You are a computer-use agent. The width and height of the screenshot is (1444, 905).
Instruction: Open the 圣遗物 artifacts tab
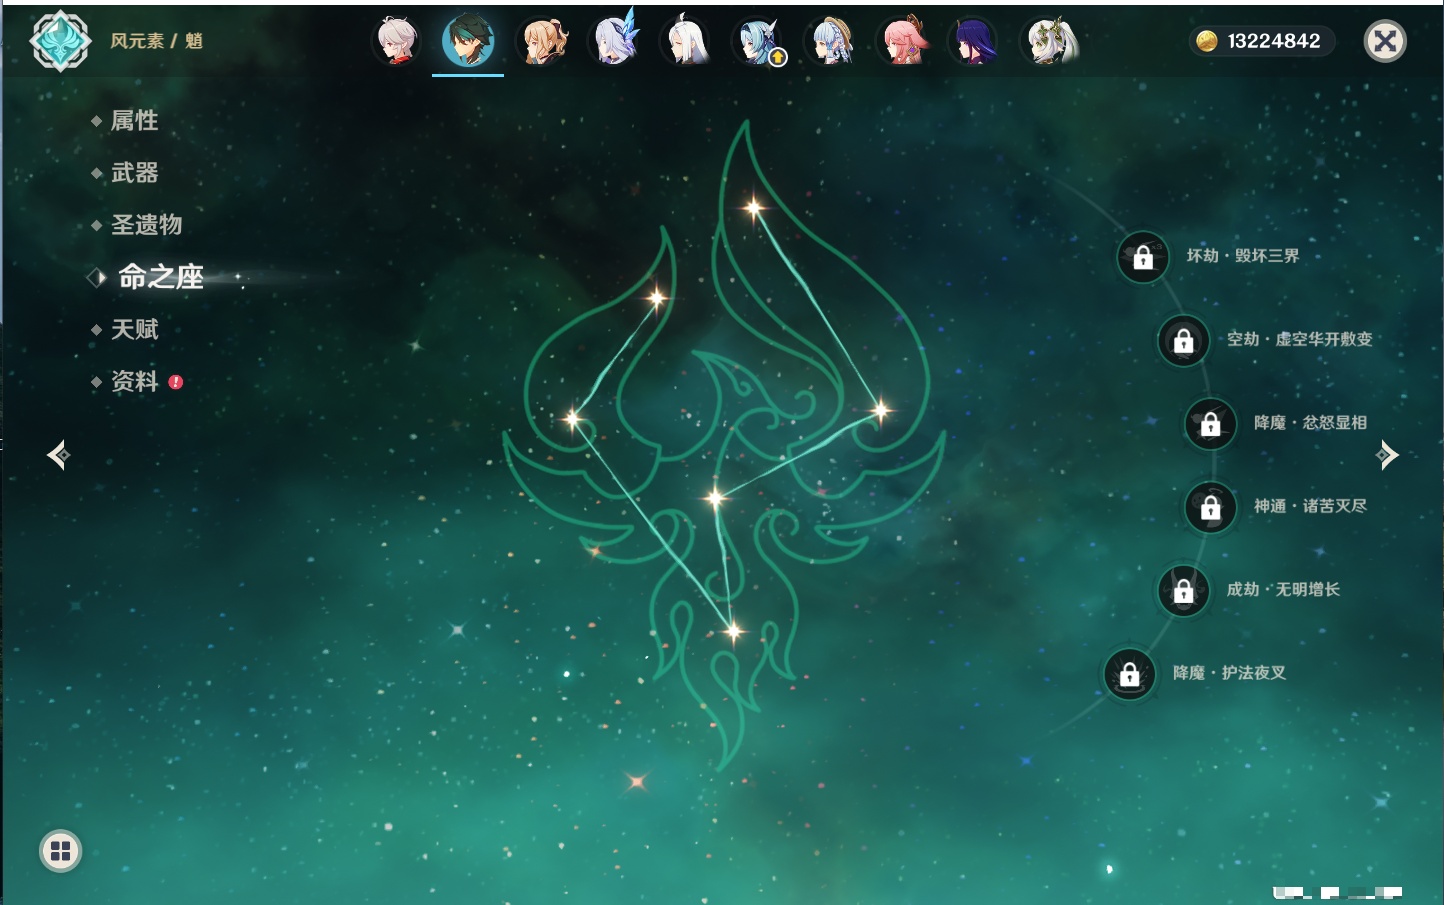pos(146,225)
